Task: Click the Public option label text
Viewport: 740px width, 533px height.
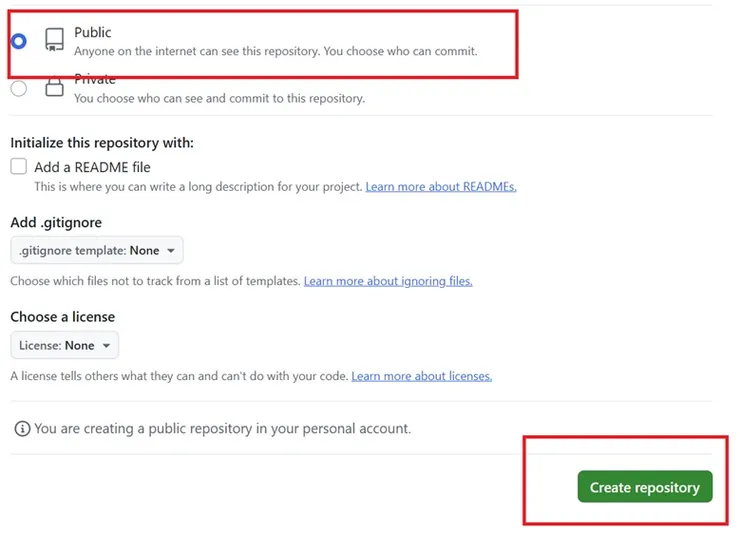Action: 93,33
